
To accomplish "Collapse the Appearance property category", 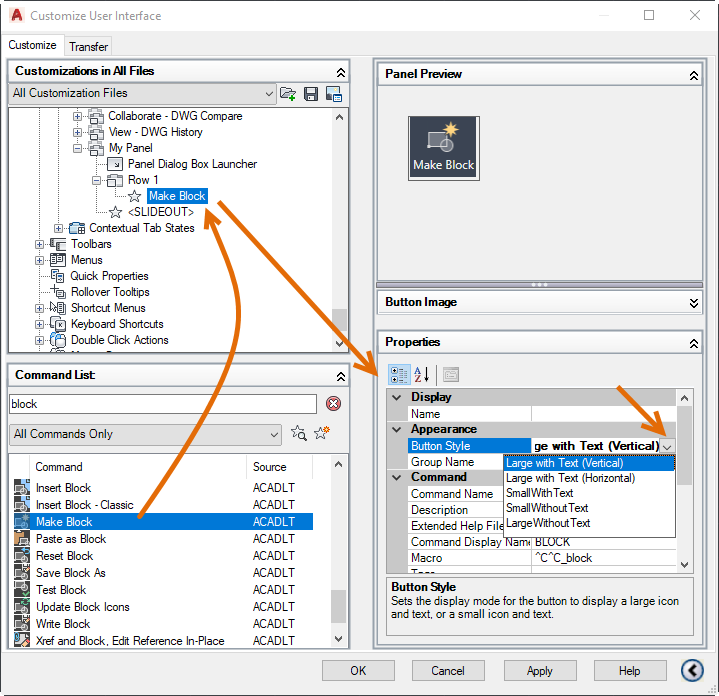I will [x=397, y=429].
